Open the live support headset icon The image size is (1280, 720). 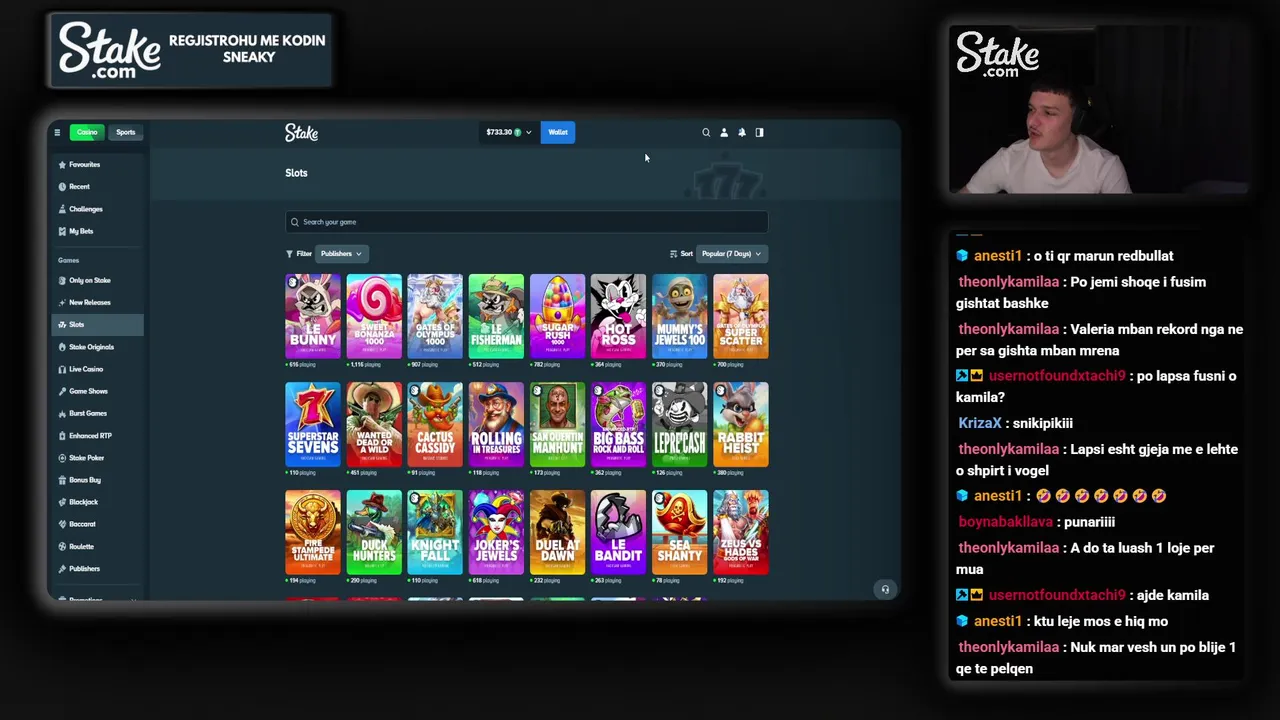[x=885, y=589]
